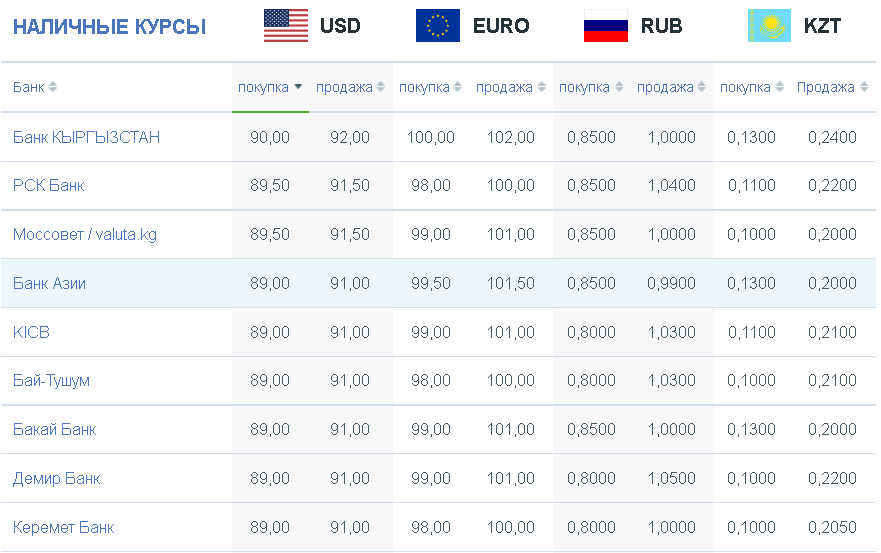Sort by KZT покупка column
Image resolution: width=881 pixels, height=553 pixels.
(779, 87)
